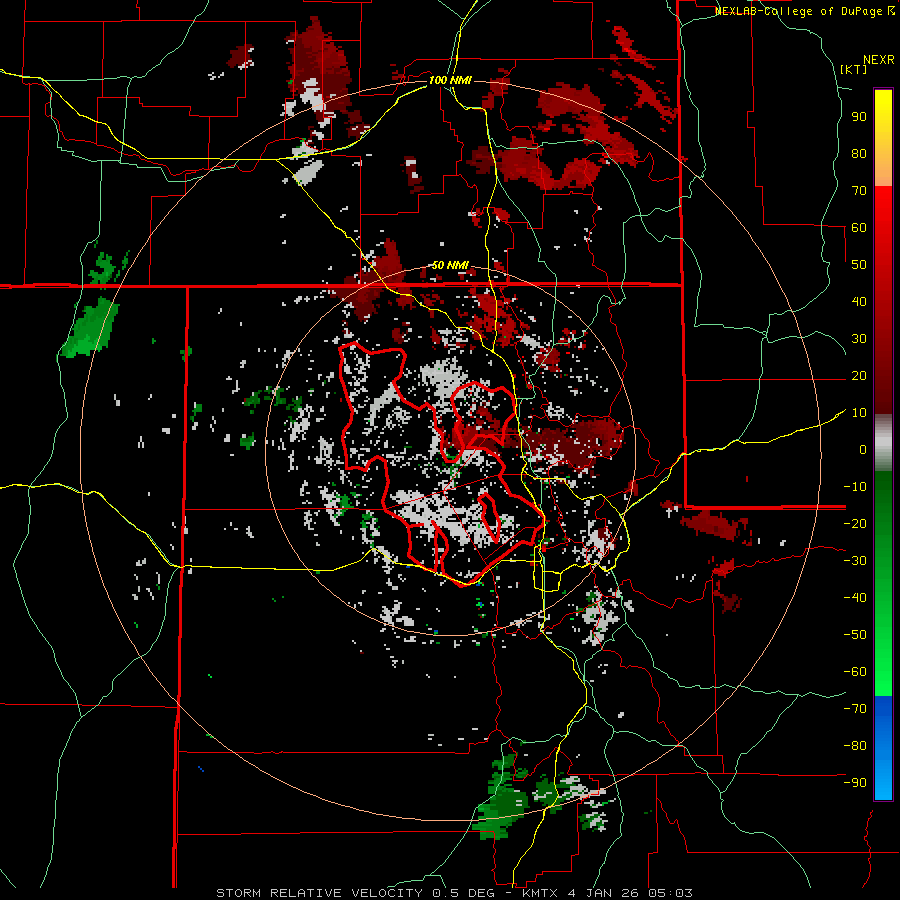Click the 30 value on velocity scale
Image resolution: width=900 pixels, height=900 pixels.
coord(859,339)
